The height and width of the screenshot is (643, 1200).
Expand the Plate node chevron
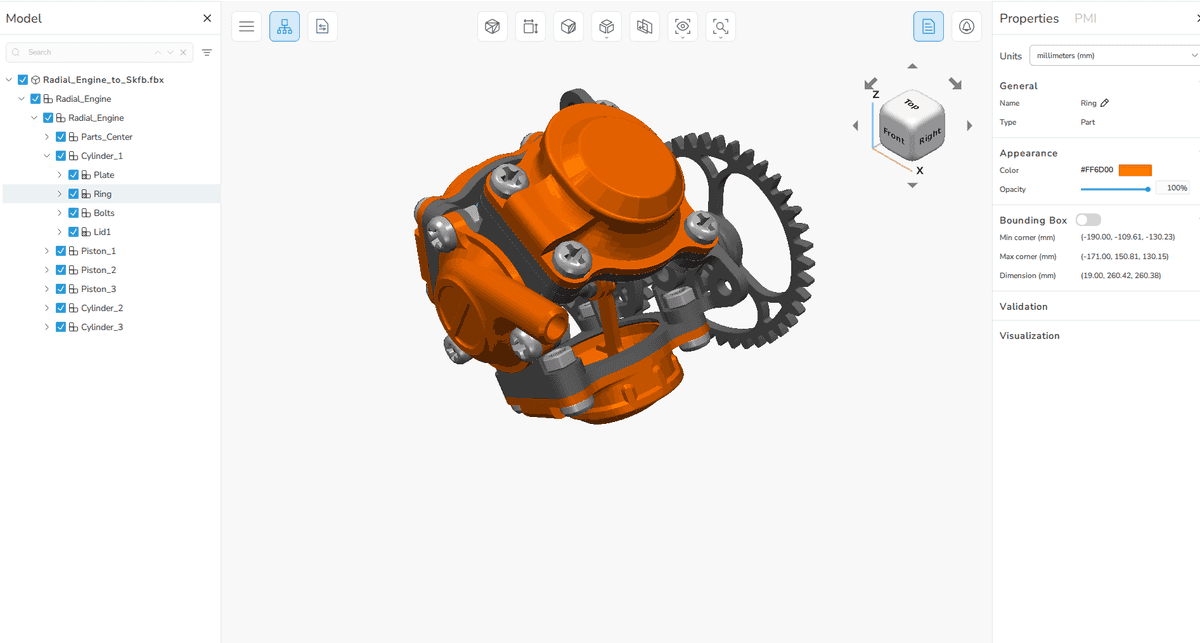pos(59,174)
